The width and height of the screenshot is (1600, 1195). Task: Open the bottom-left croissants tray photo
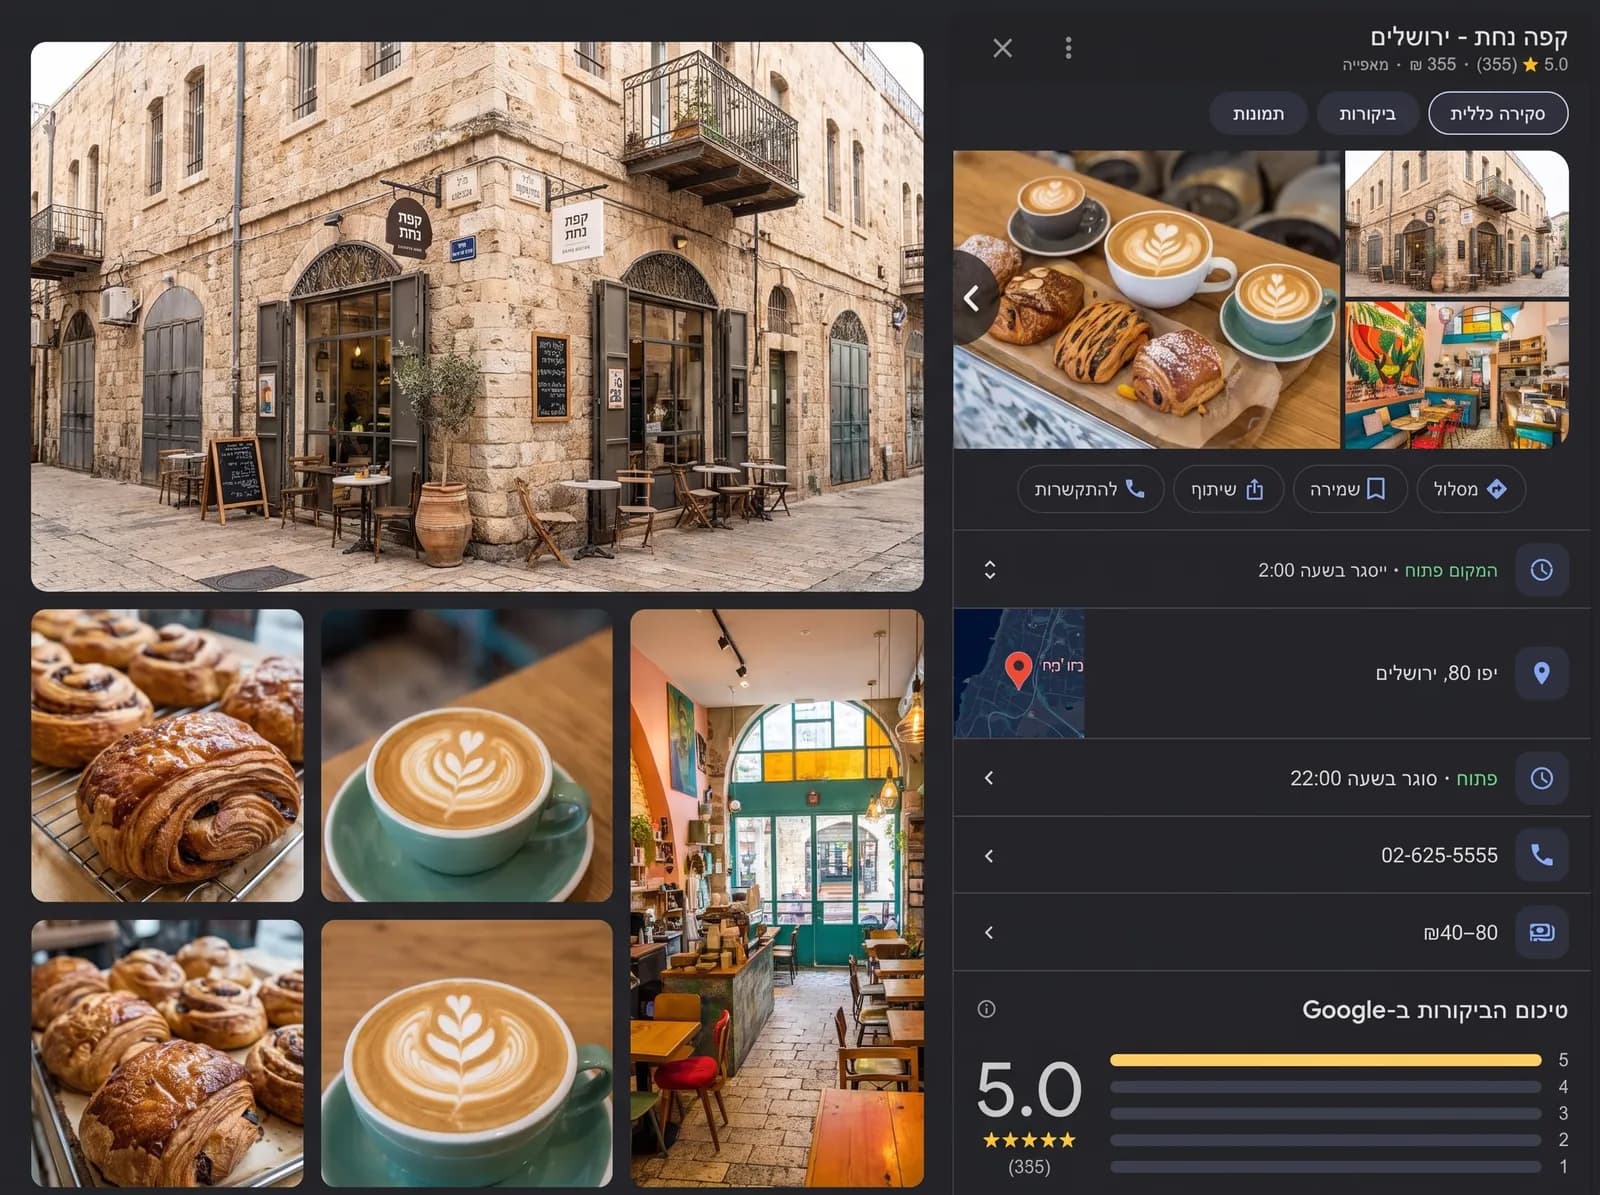click(167, 1053)
